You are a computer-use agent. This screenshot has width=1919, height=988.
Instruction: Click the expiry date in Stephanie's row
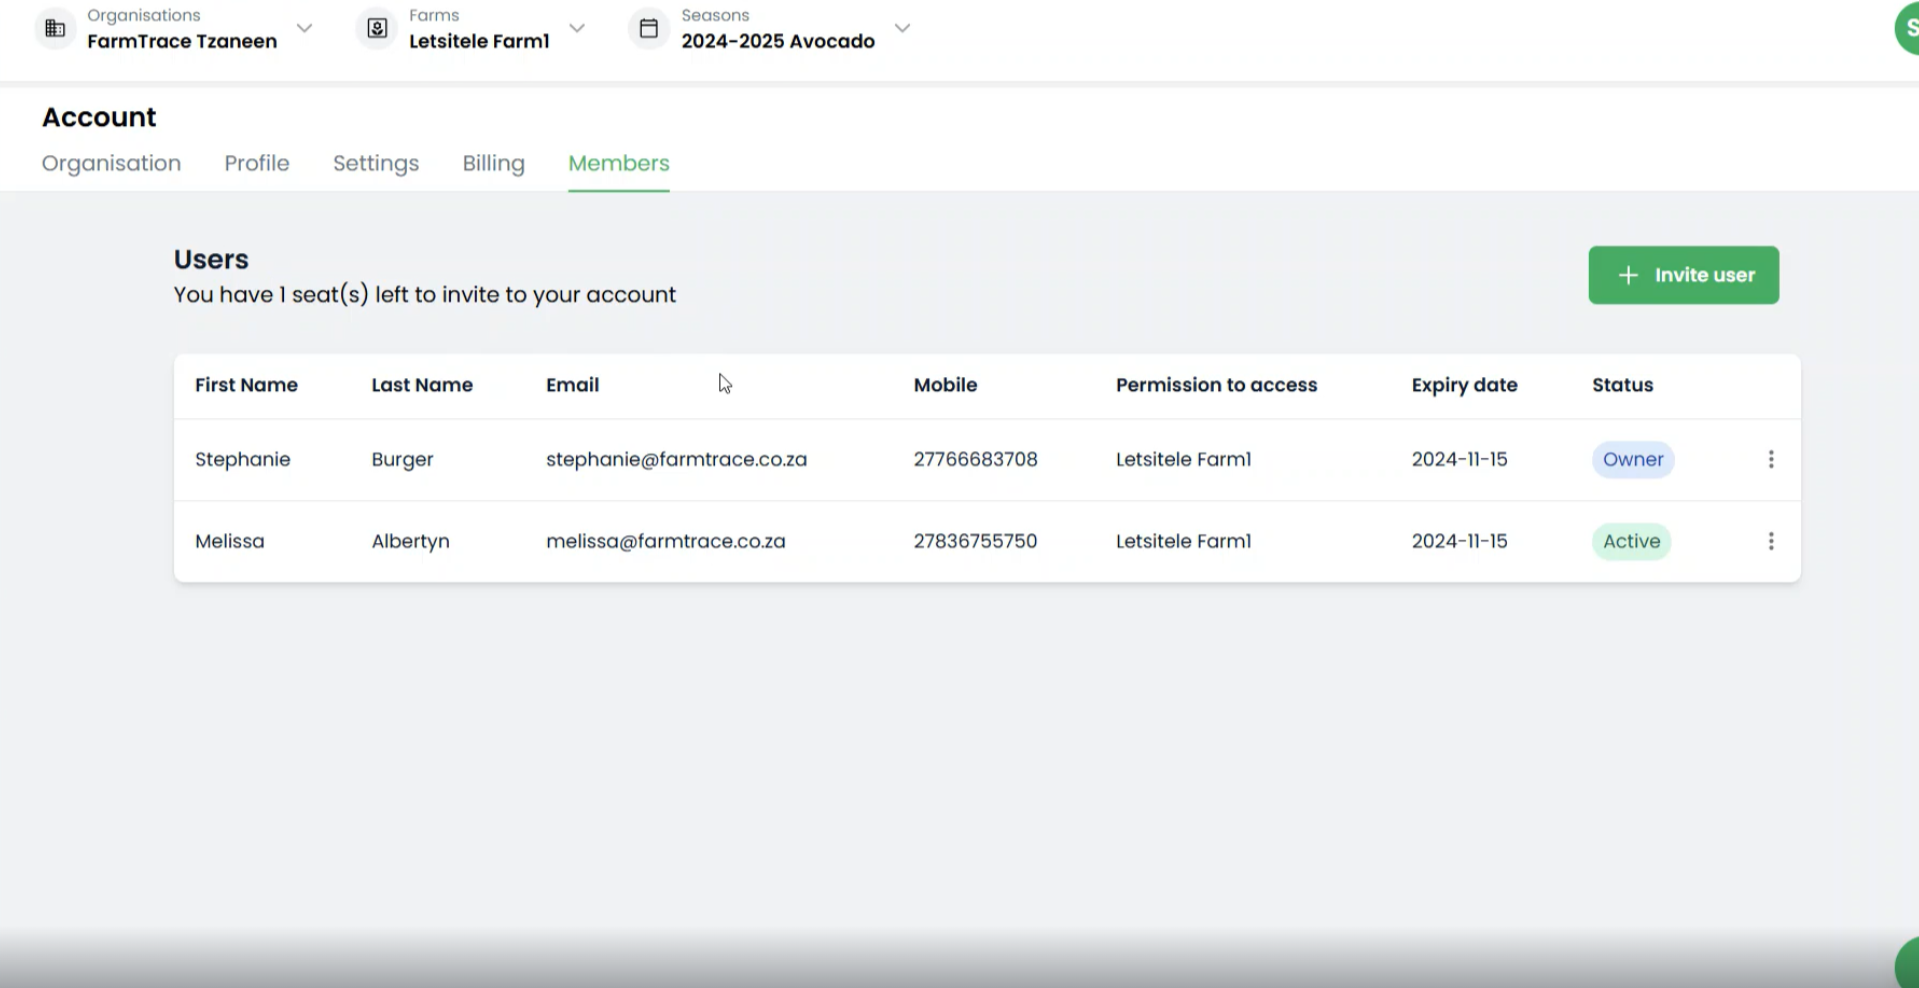(1459, 459)
